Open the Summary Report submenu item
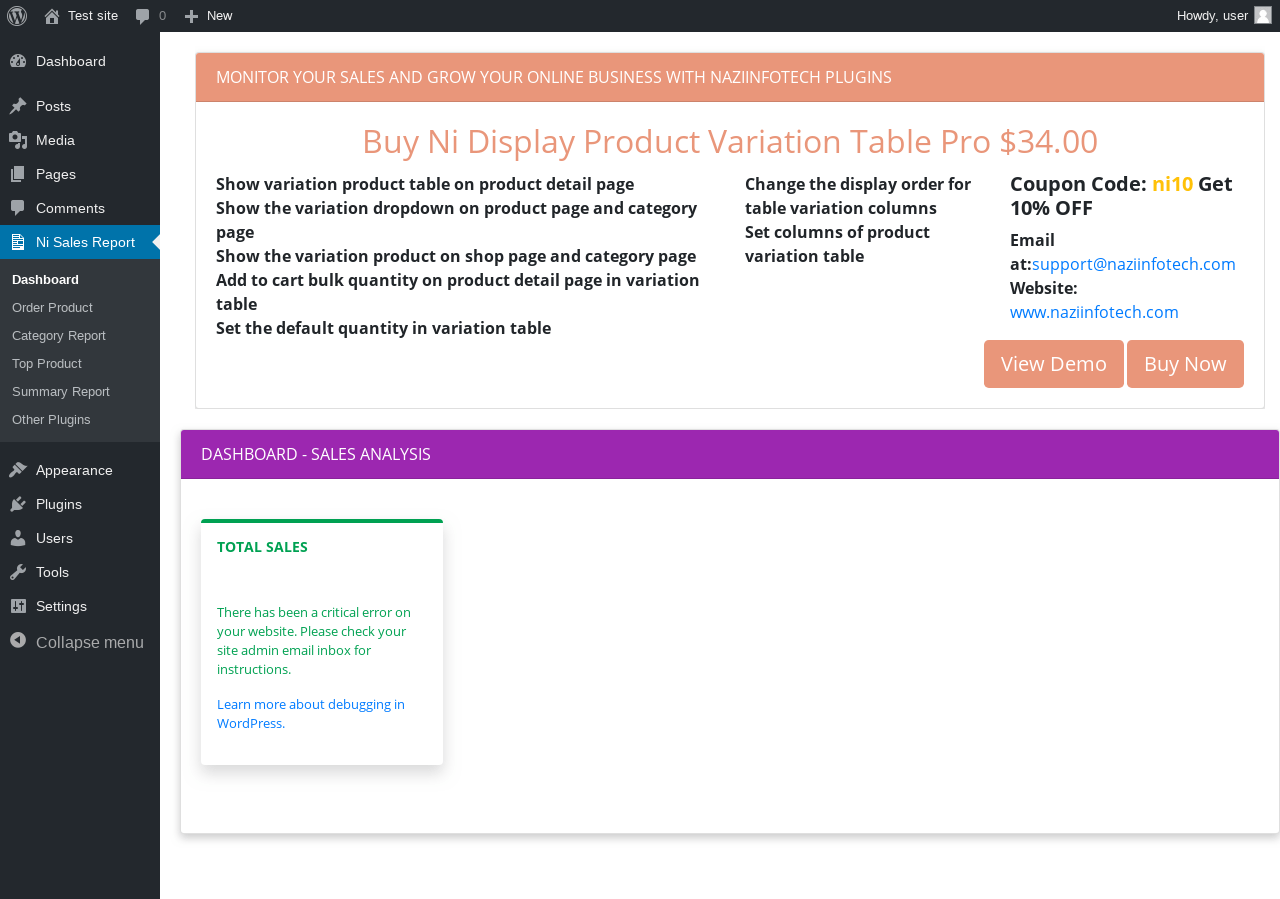 [80, 391]
